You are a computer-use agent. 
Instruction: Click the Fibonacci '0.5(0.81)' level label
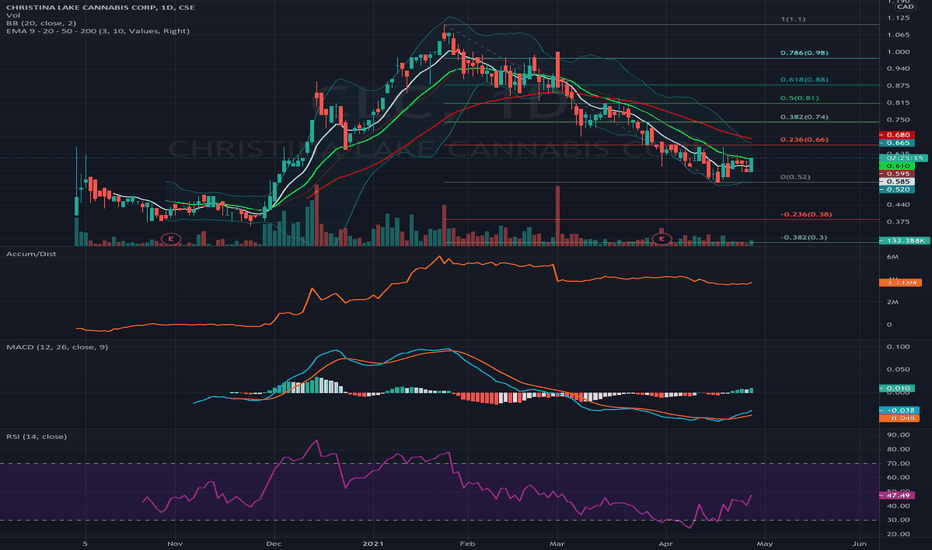coord(799,98)
